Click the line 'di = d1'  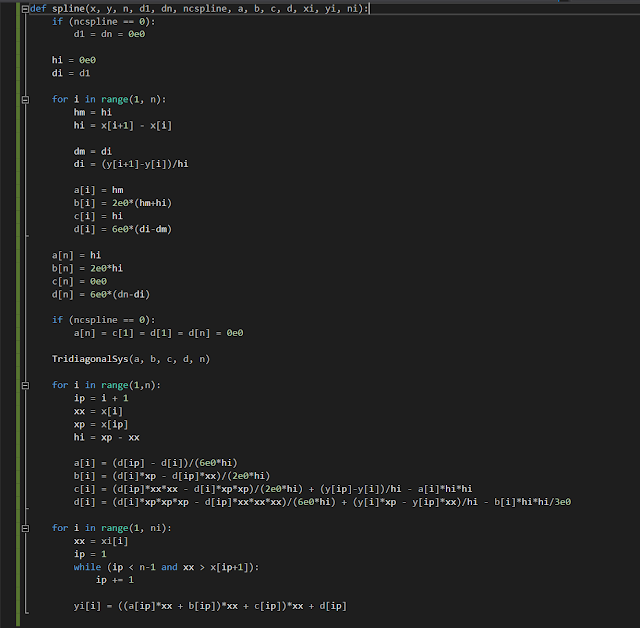coord(71,73)
